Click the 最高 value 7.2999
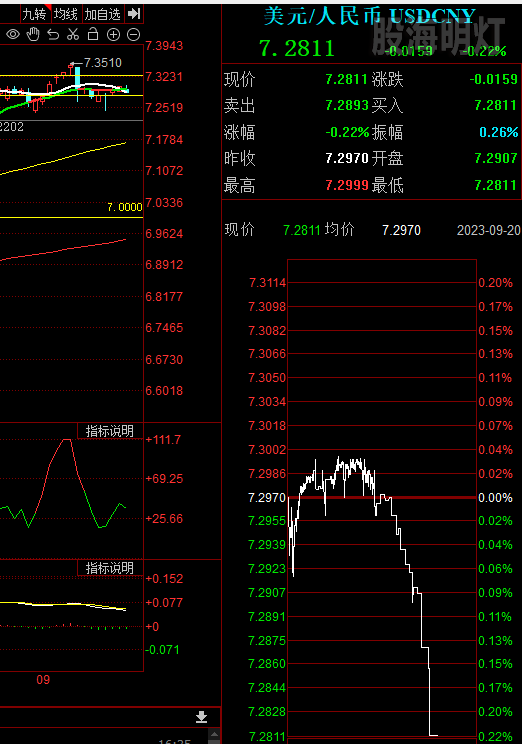522x744 pixels. point(347,185)
